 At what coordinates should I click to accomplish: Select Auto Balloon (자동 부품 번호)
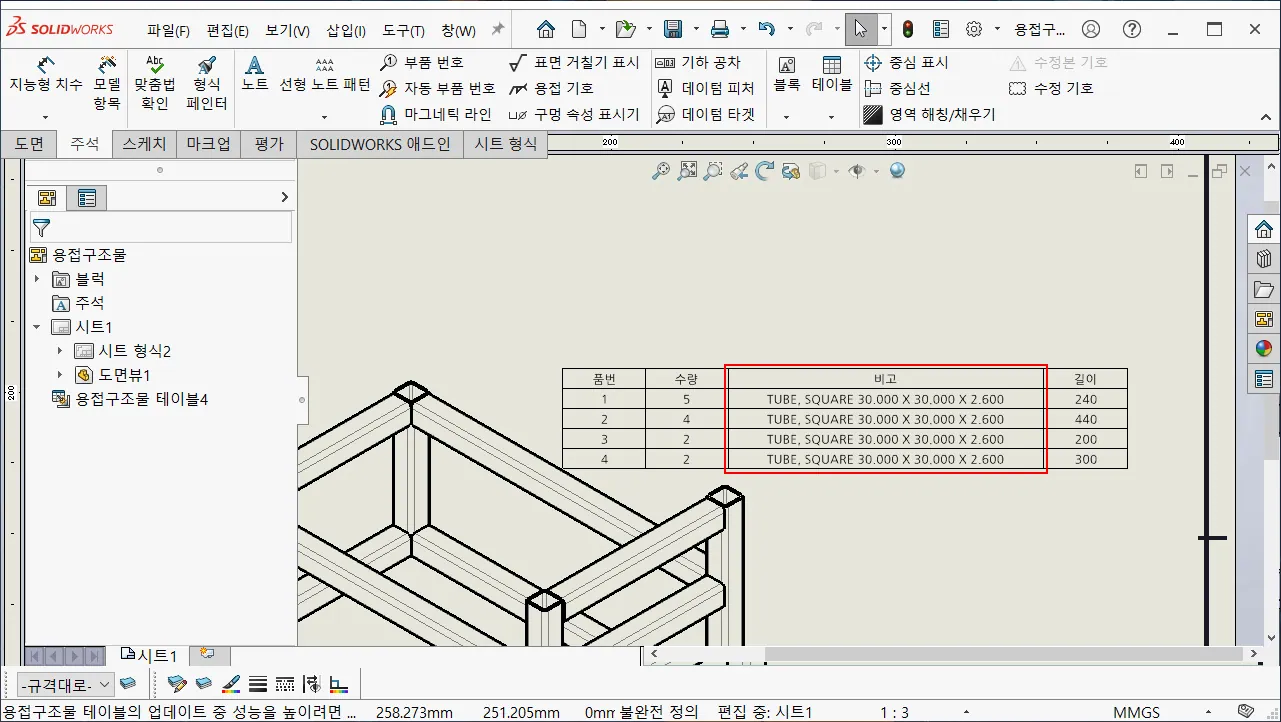pos(438,88)
